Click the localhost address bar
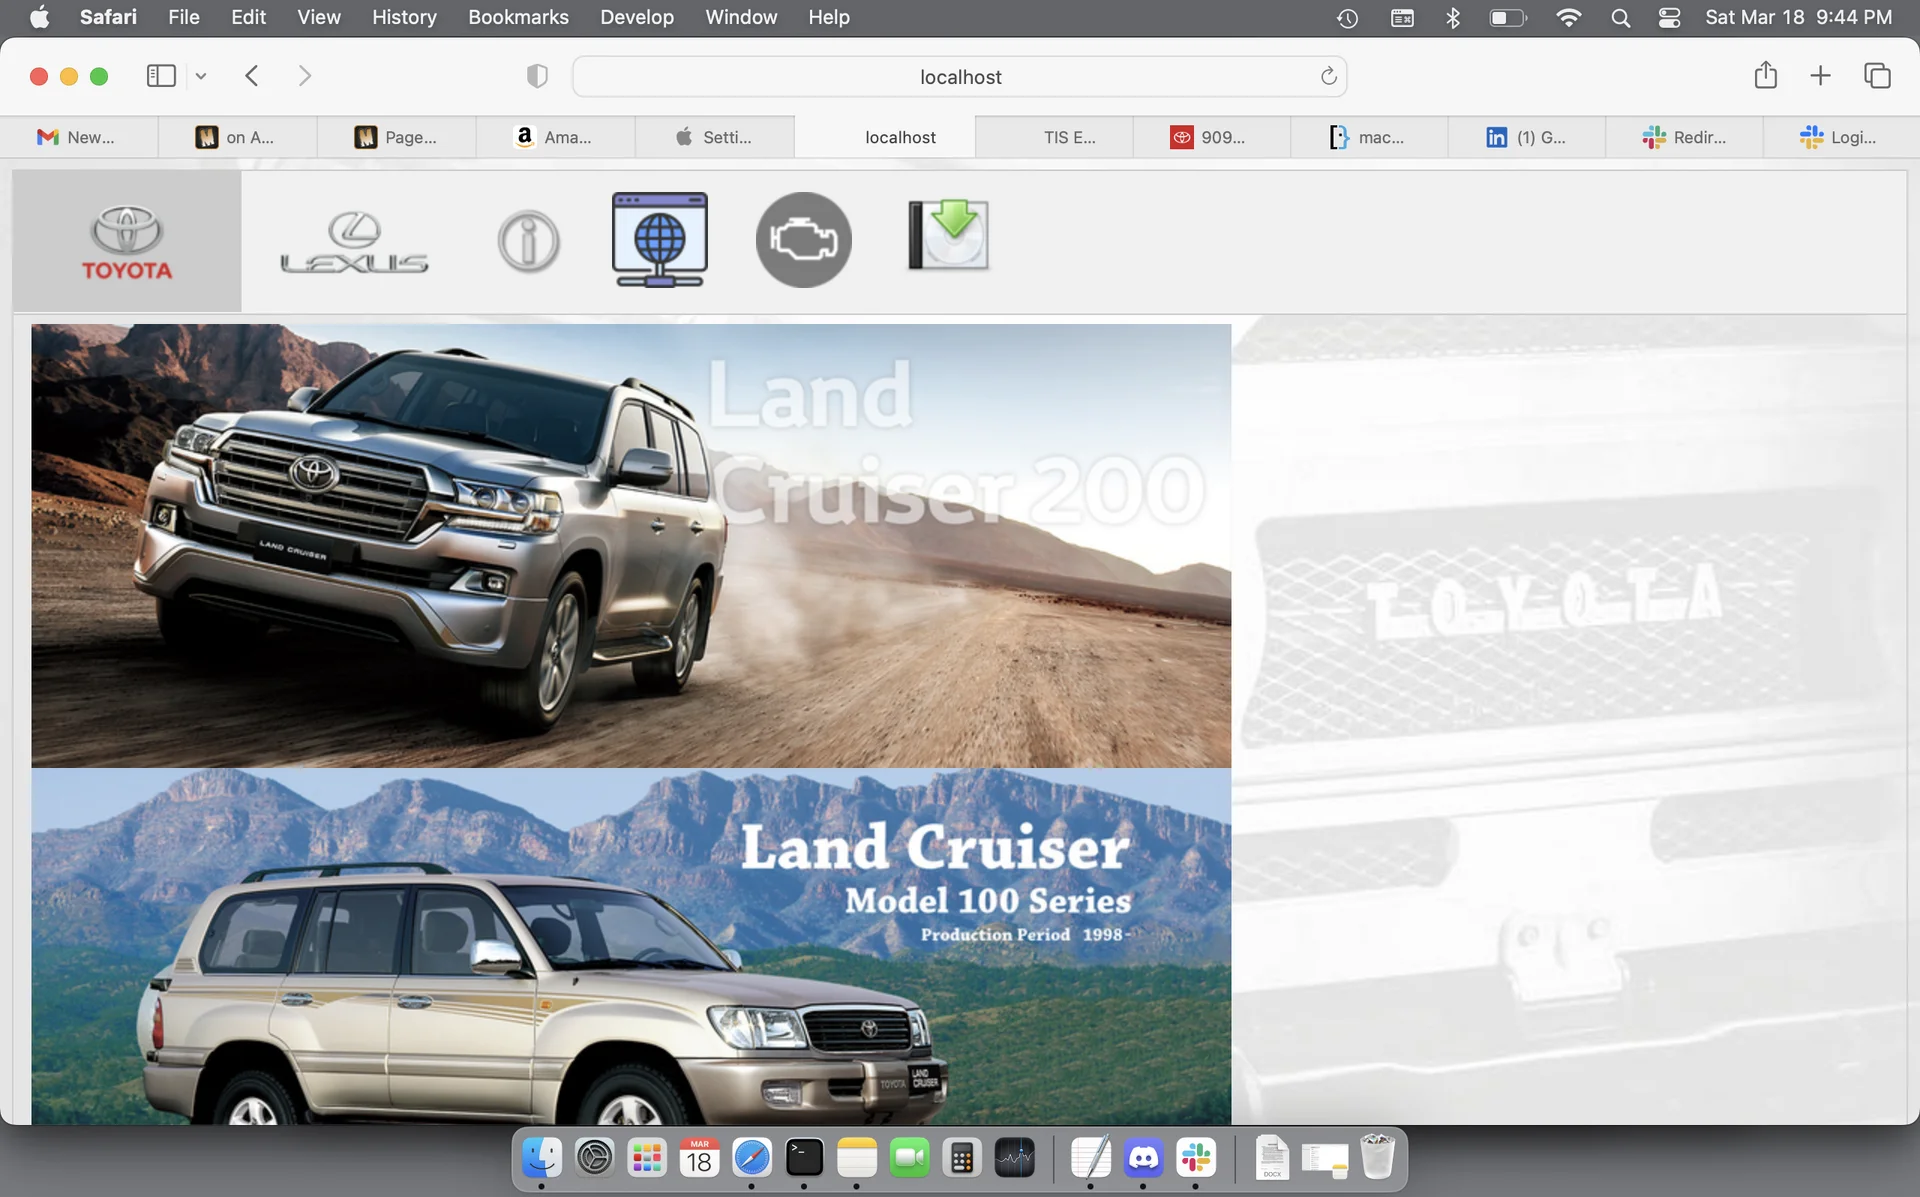Viewport: 1920px width, 1197px height. click(960, 77)
